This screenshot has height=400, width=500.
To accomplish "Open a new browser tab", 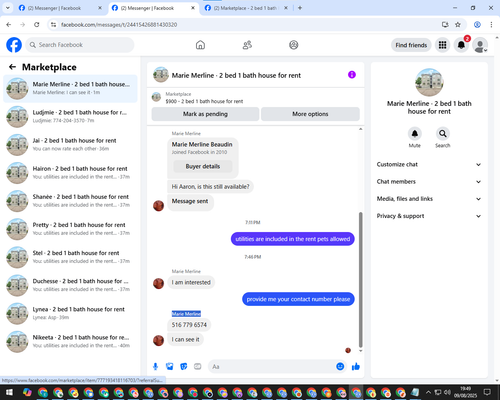I will click(300, 8).
